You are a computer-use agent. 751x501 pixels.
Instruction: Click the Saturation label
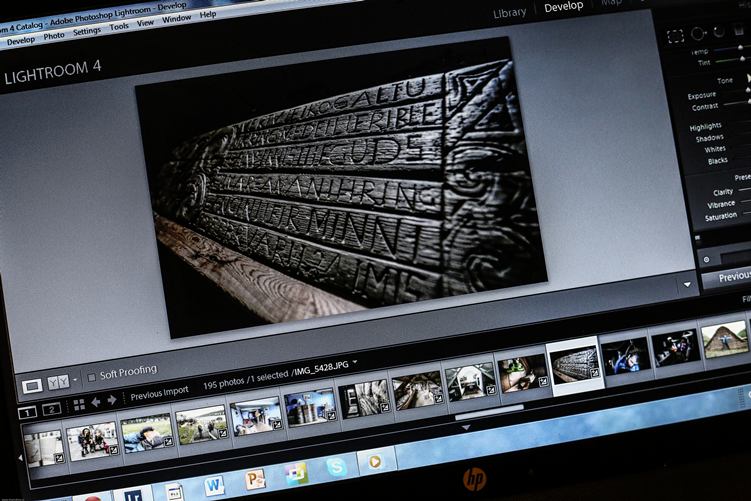pyautogui.click(x=721, y=216)
